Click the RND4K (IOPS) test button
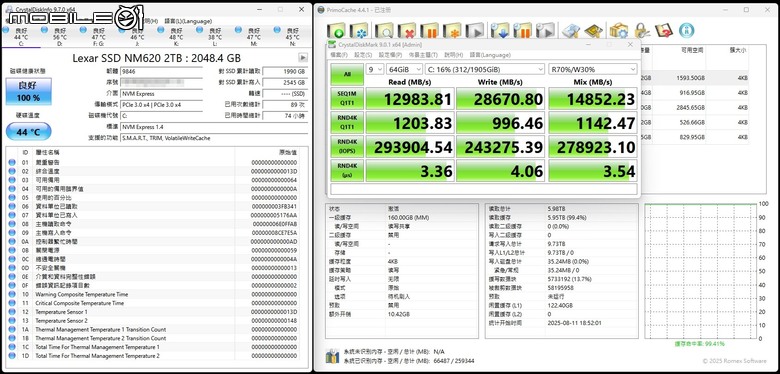780x374 pixels. [x=347, y=146]
